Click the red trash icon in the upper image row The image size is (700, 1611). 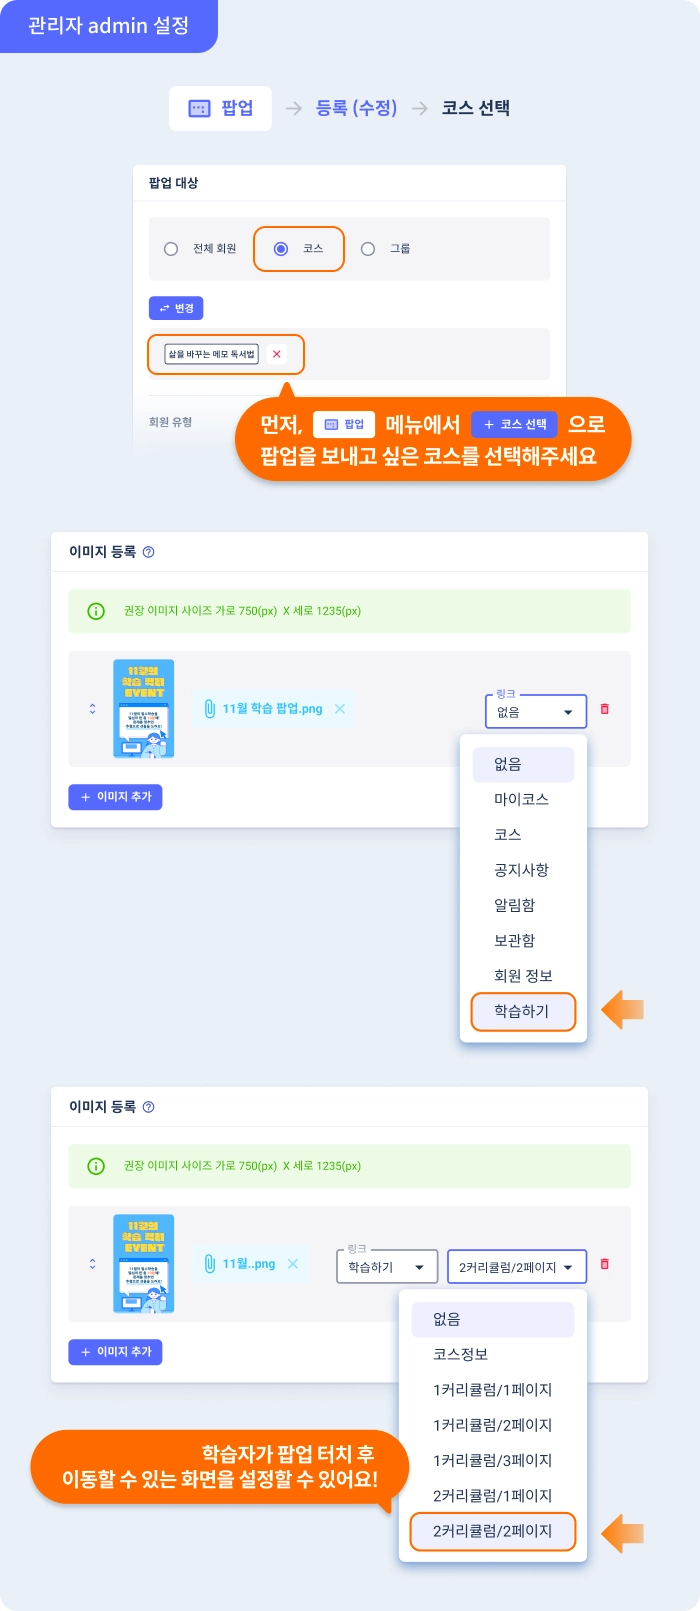(604, 709)
